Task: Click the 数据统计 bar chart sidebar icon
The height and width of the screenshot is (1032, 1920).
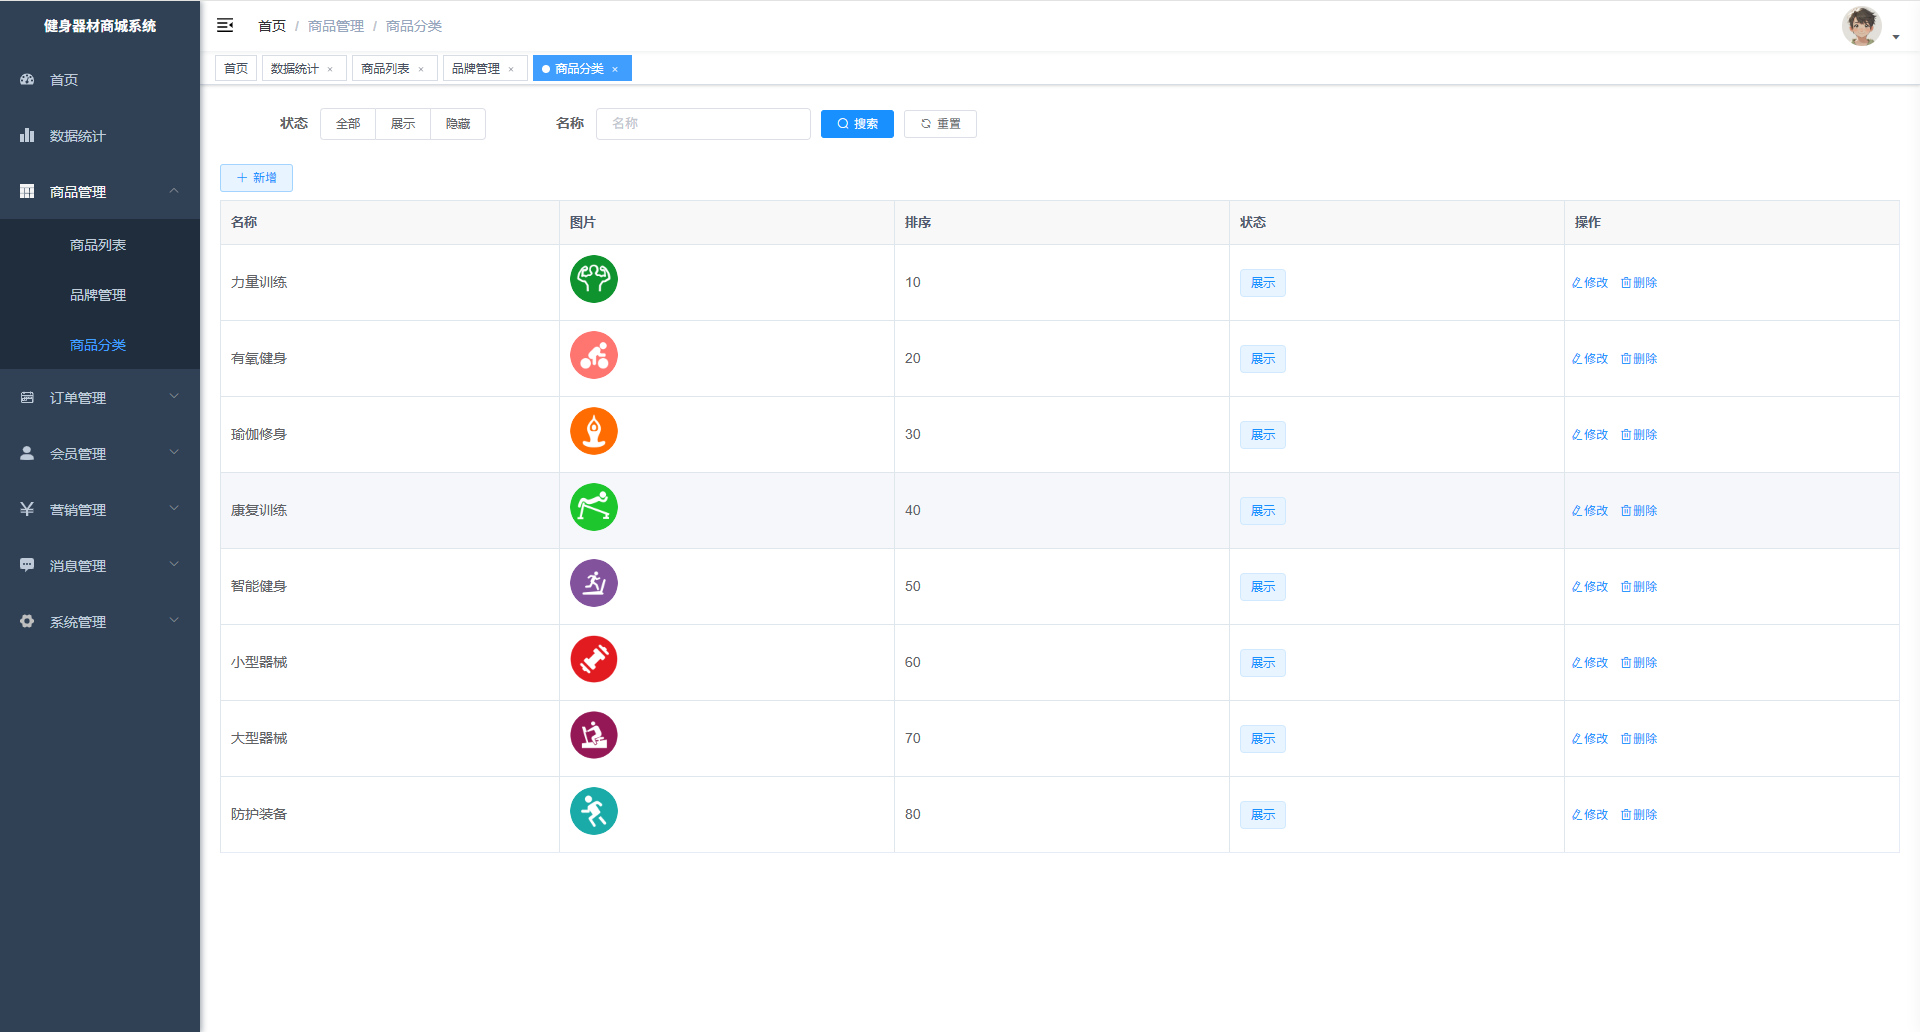Action: 27,135
